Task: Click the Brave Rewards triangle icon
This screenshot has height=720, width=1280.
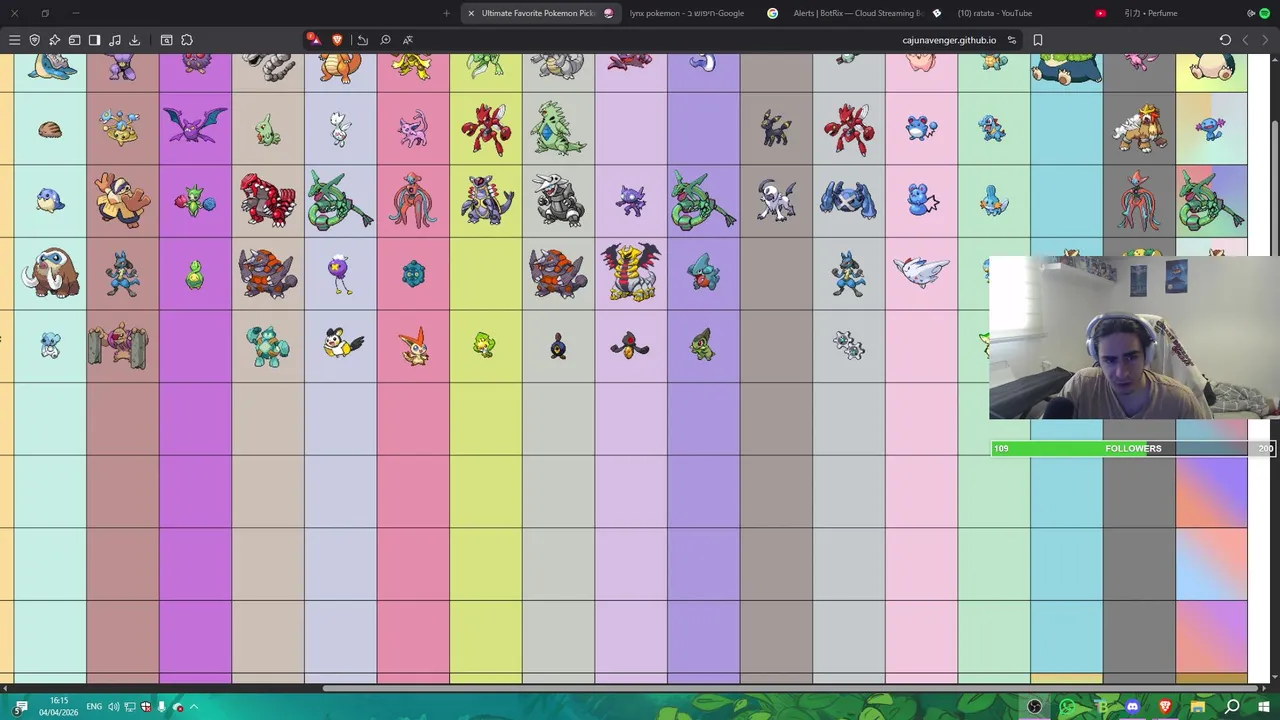Action: (x=314, y=40)
